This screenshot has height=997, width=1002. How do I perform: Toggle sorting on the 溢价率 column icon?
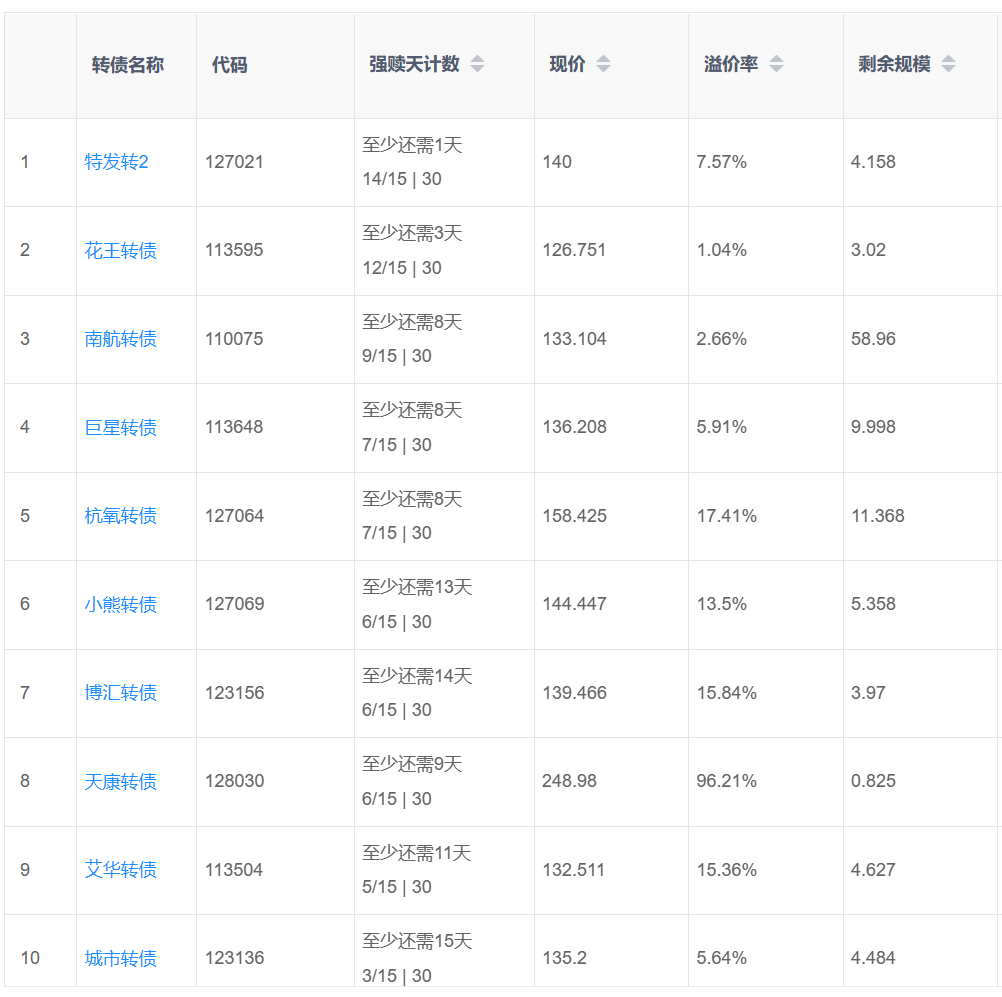tap(776, 65)
